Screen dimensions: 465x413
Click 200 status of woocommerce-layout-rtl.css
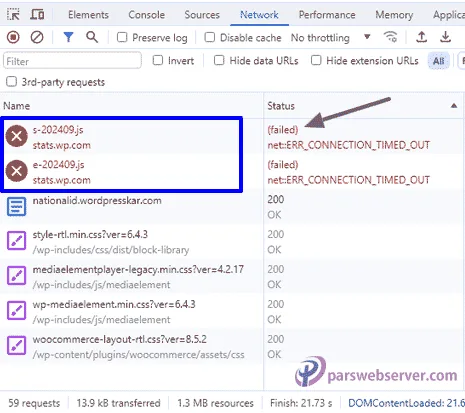(276, 339)
